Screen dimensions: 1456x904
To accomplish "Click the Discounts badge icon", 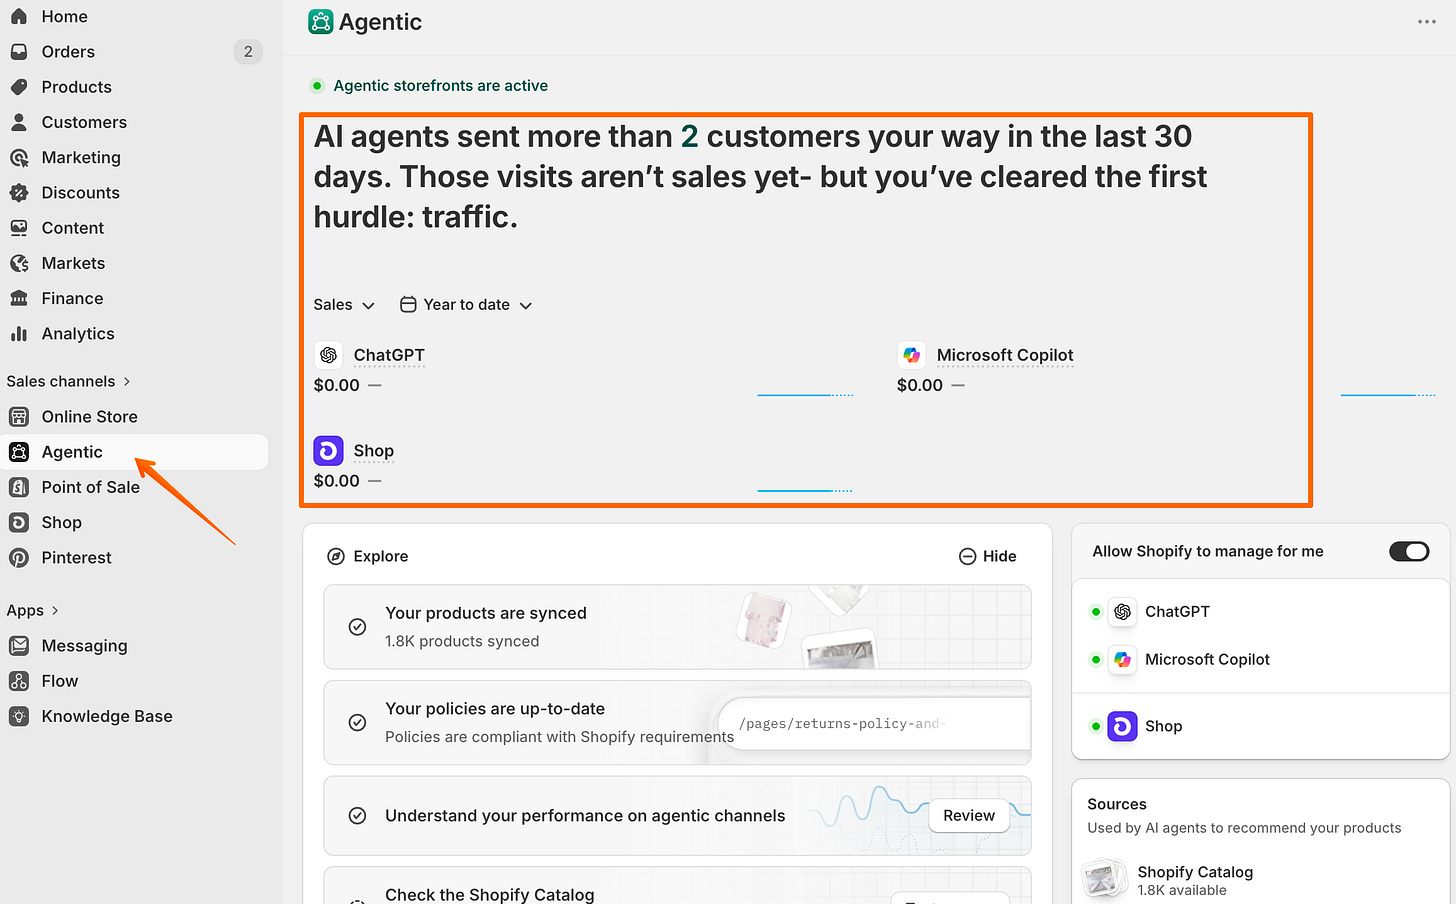I will click(x=19, y=193).
